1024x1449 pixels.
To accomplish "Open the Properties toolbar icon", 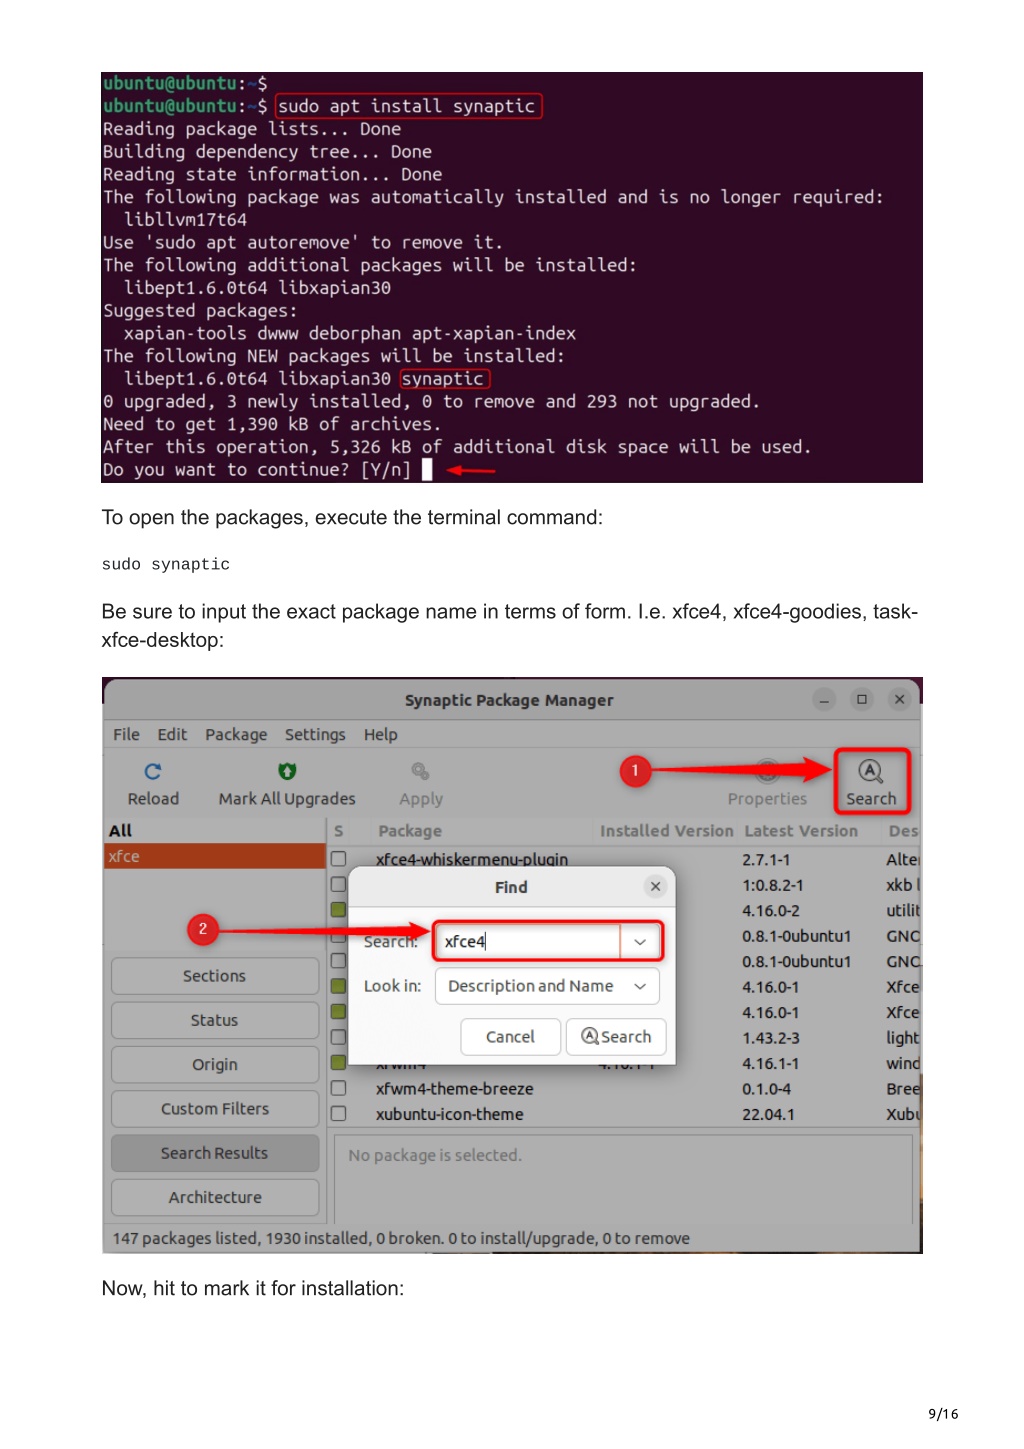I will point(767,771).
